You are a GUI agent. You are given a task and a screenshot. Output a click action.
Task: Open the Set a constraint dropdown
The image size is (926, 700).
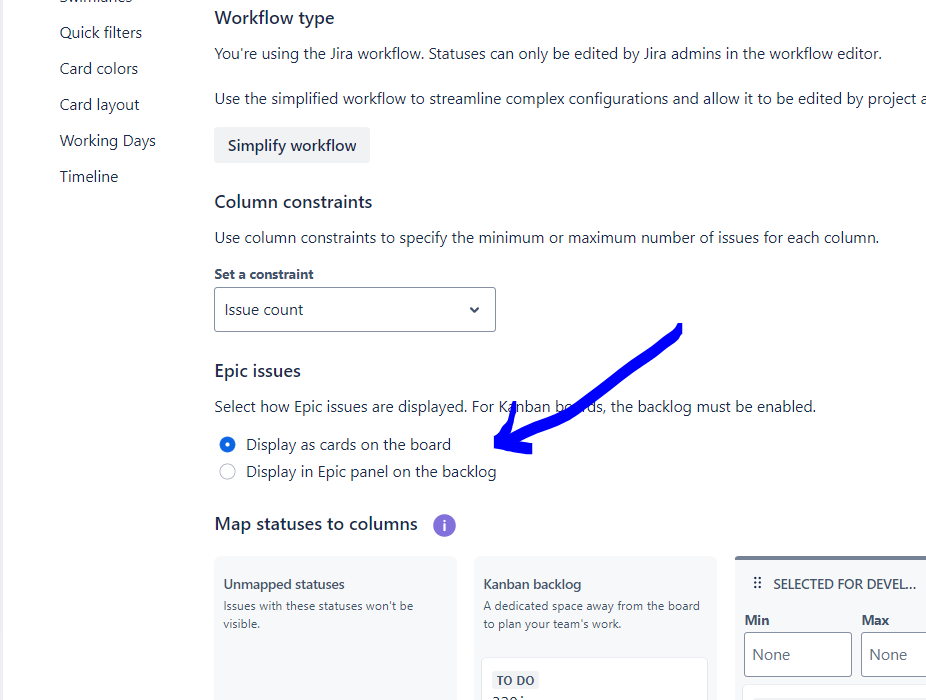[355, 310]
